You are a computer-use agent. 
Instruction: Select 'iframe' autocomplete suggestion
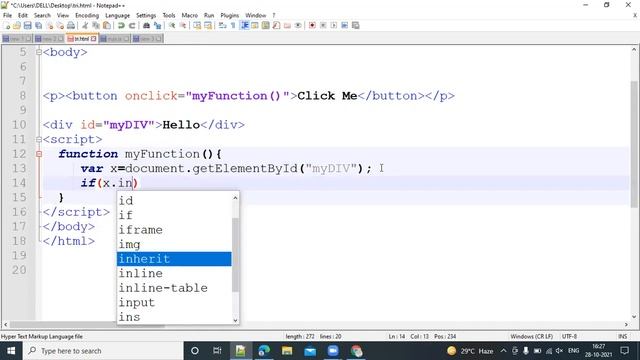174,230
